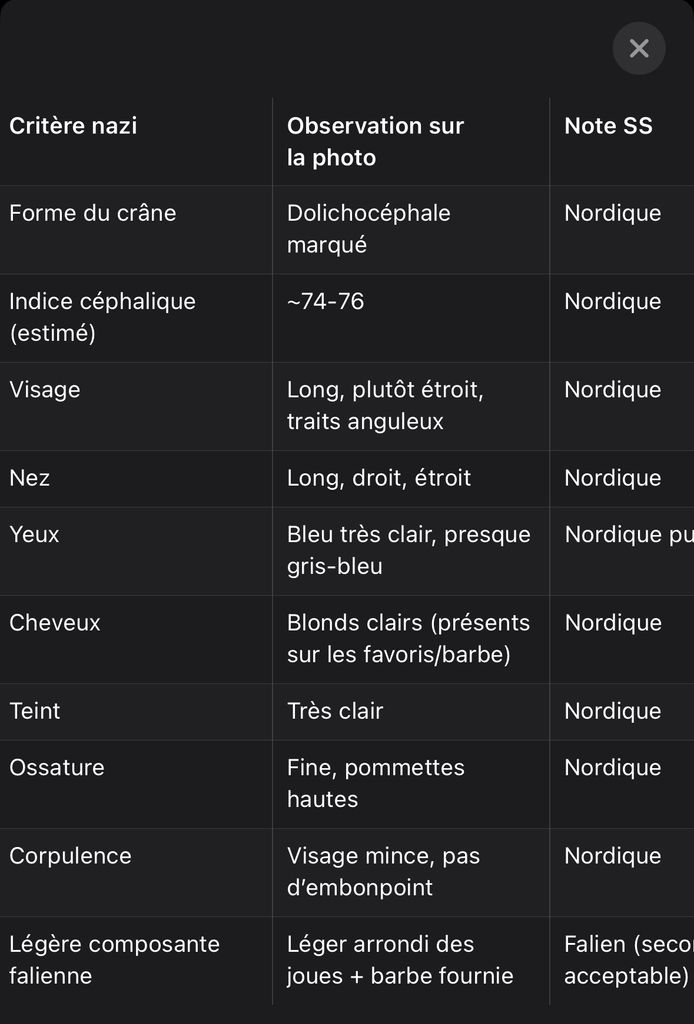This screenshot has width=694, height=1024.
Task: Click the "Note SS" column header
Action: point(608,126)
